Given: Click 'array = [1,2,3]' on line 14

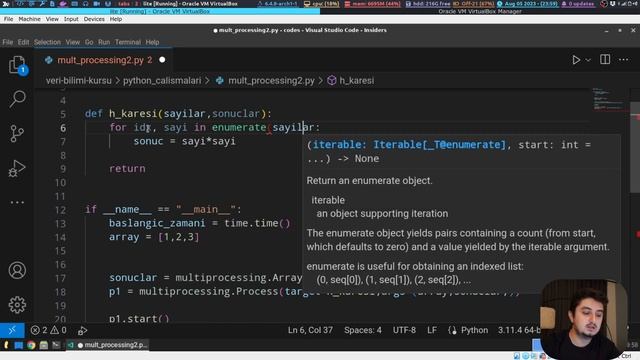Looking at the screenshot, I should click(154, 237).
